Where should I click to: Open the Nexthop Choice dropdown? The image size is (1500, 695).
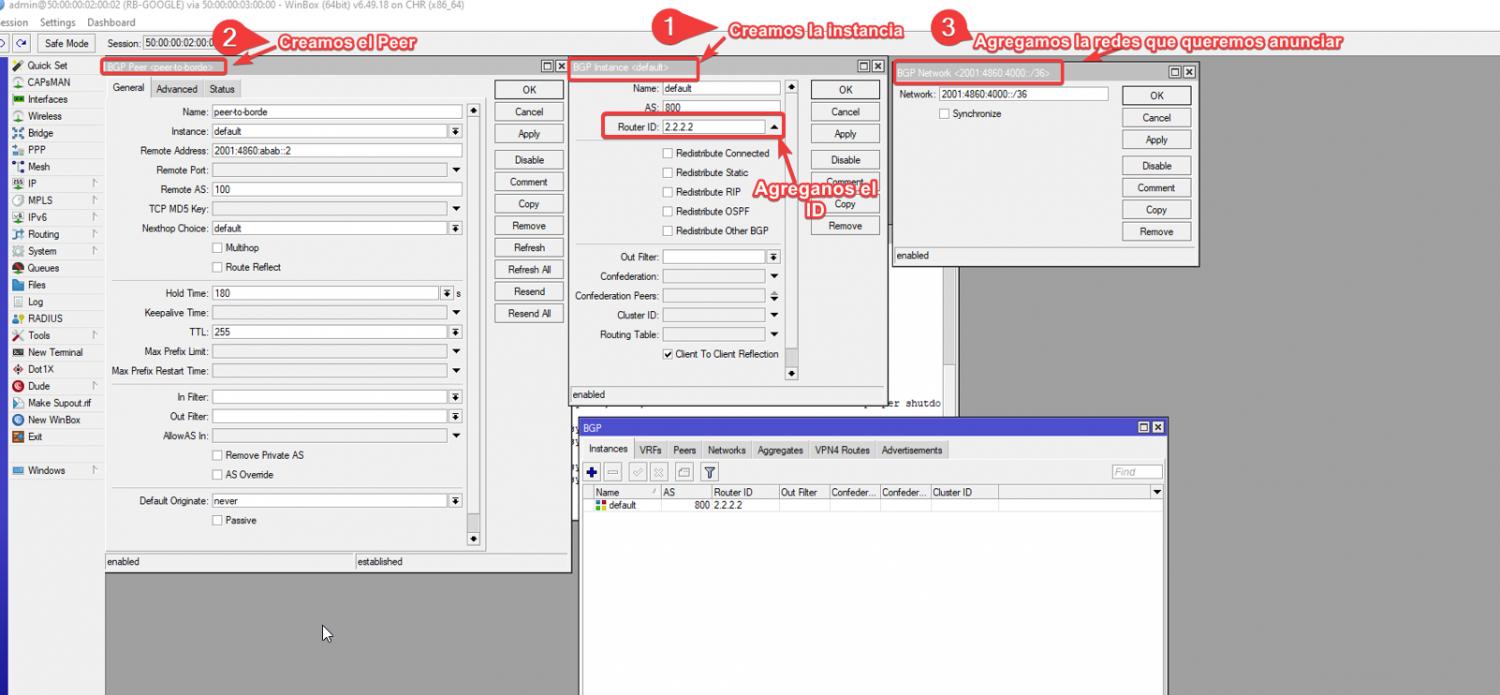click(455, 229)
